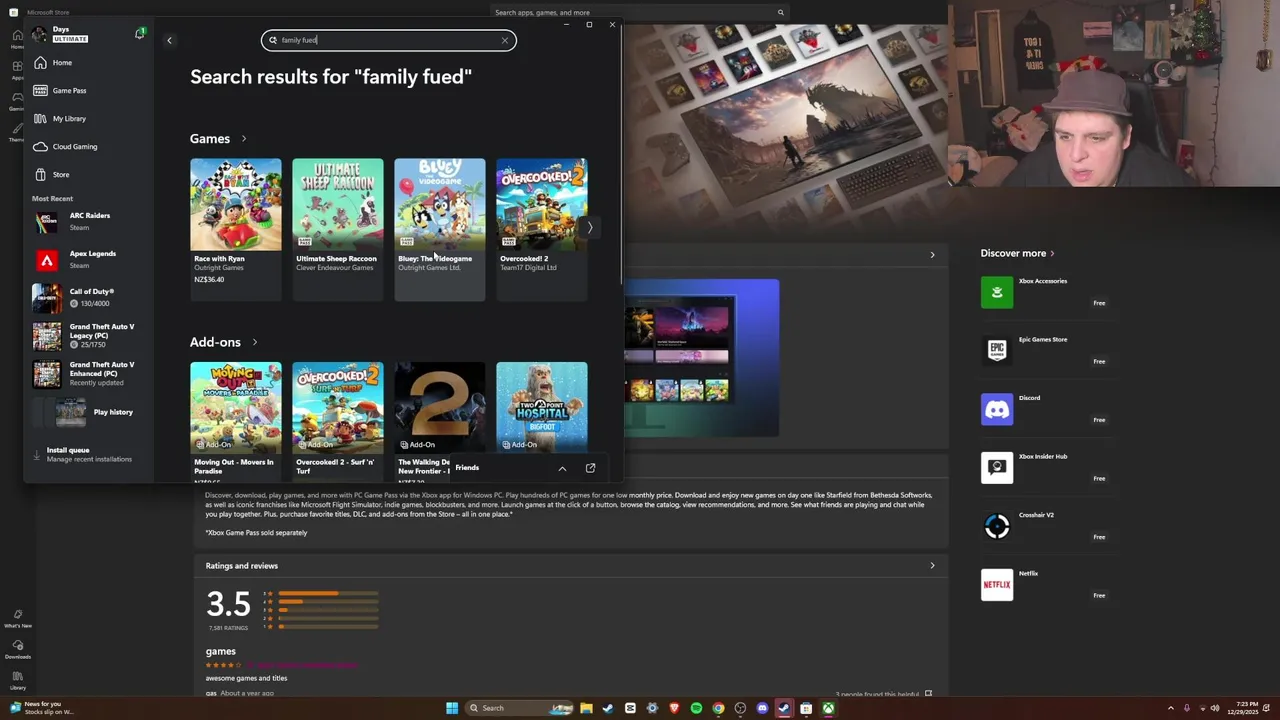Open Google Chrome from taskbar
This screenshot has height=720, width=1280.
click(718, 708)
